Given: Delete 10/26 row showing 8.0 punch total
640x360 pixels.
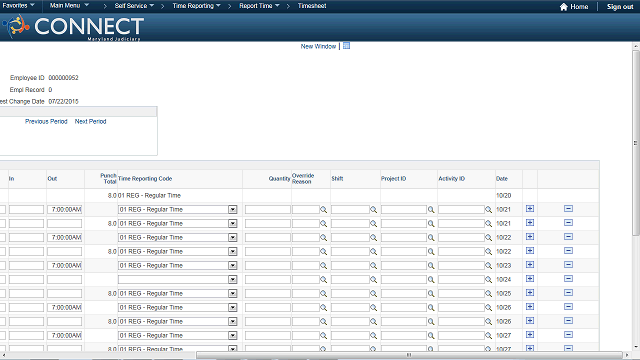Looking at the screenshot, I should tap(568, 321).
